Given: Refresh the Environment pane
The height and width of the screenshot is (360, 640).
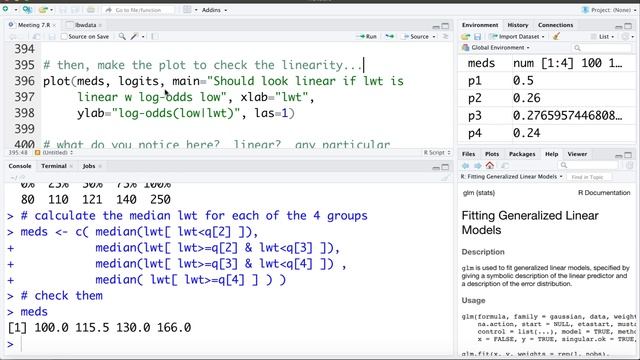Looking at the screenshot, I should 626,36.
